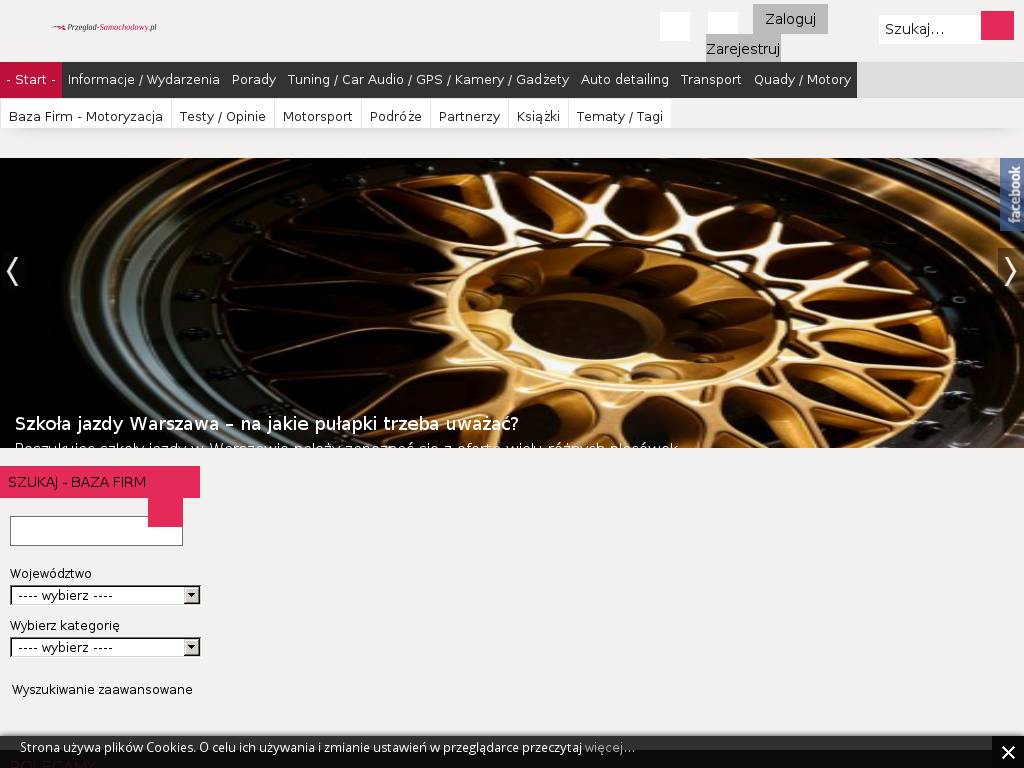Click the Przeglad-Samochodowy.pl logo
1024x768 pixels.
(104, 27)
